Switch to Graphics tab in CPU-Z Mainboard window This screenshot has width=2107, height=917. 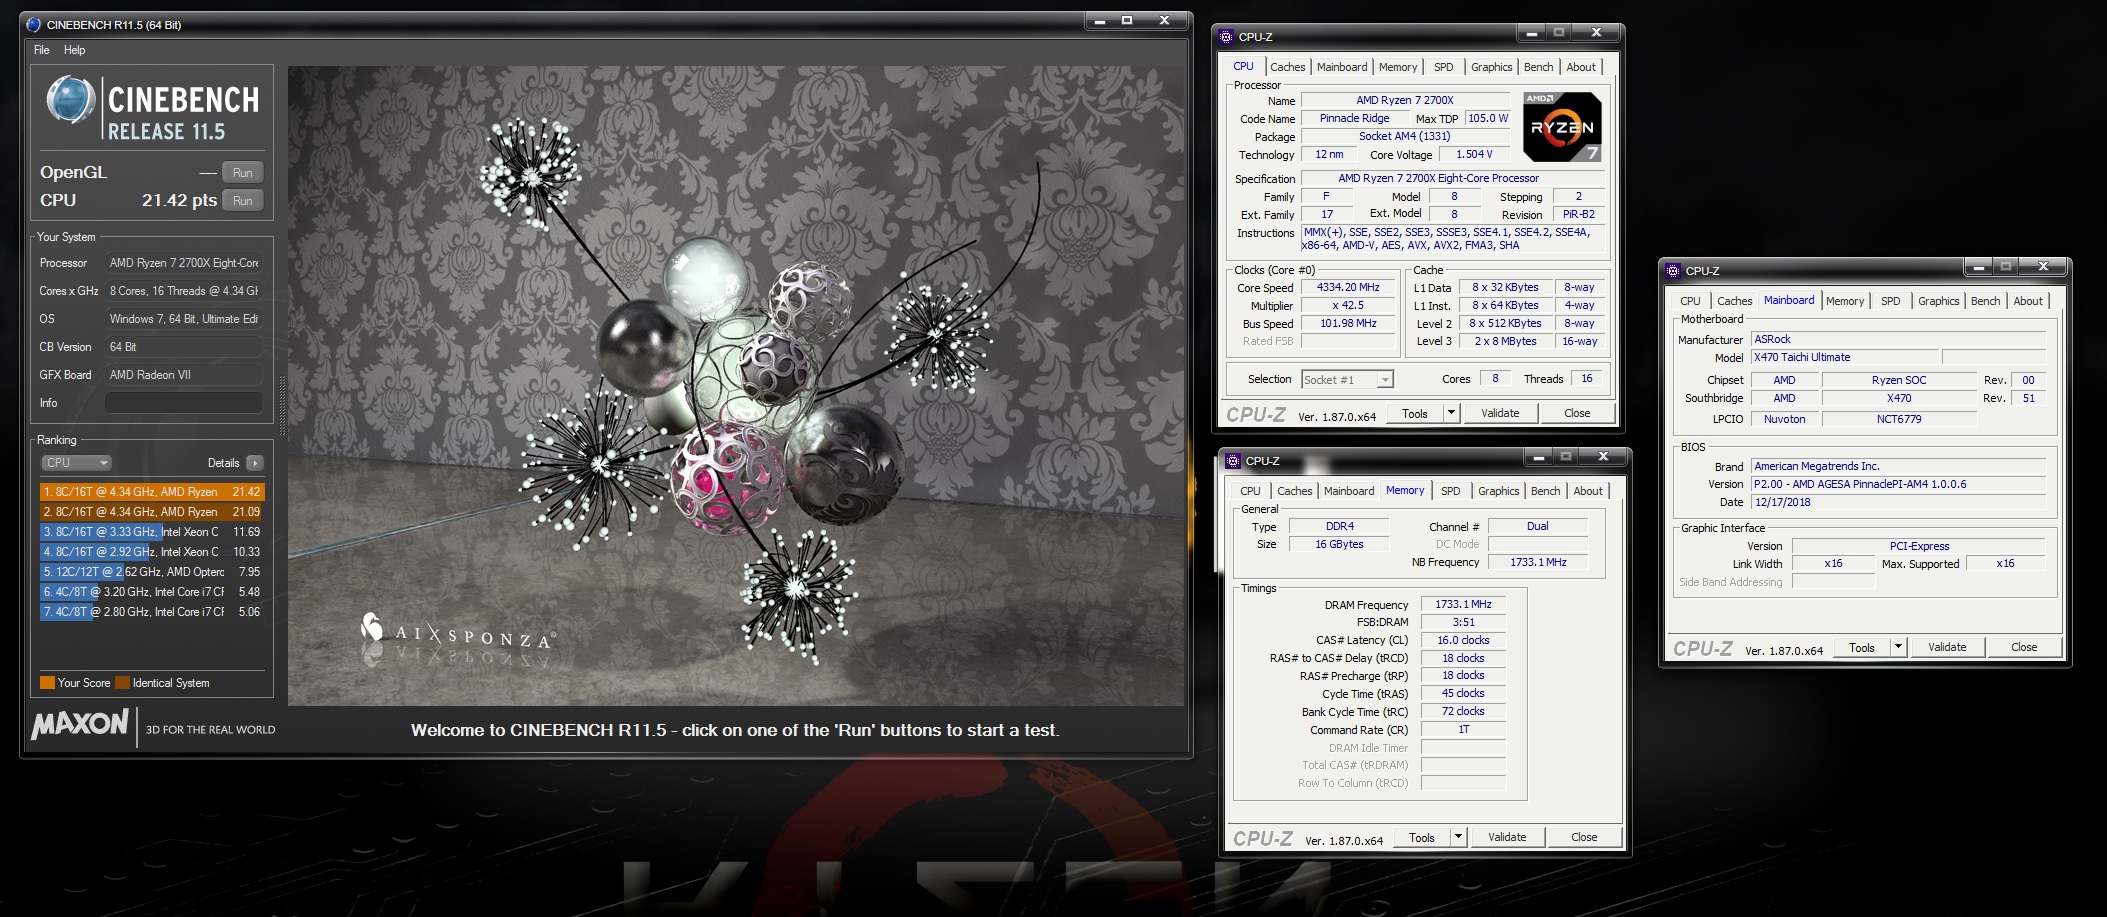[1938, 301]
